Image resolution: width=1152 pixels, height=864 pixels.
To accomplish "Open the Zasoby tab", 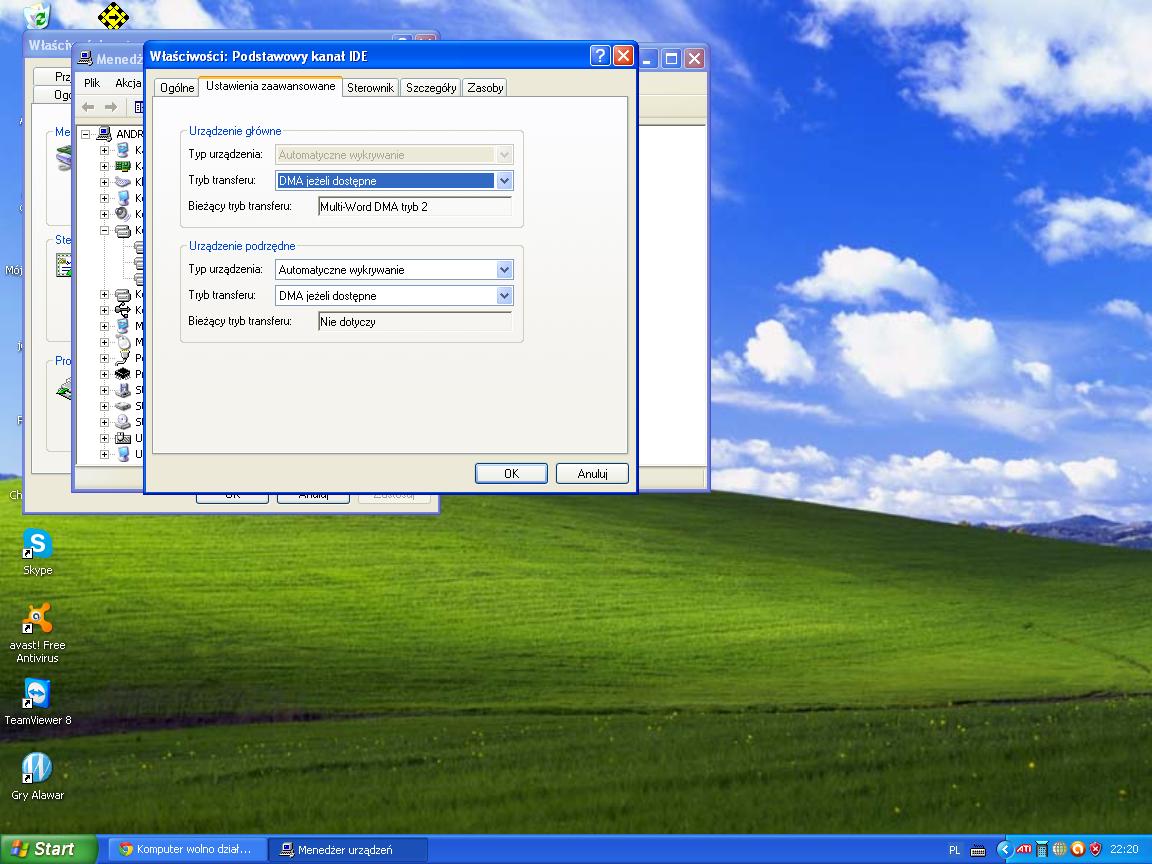I will coord(485,87).
